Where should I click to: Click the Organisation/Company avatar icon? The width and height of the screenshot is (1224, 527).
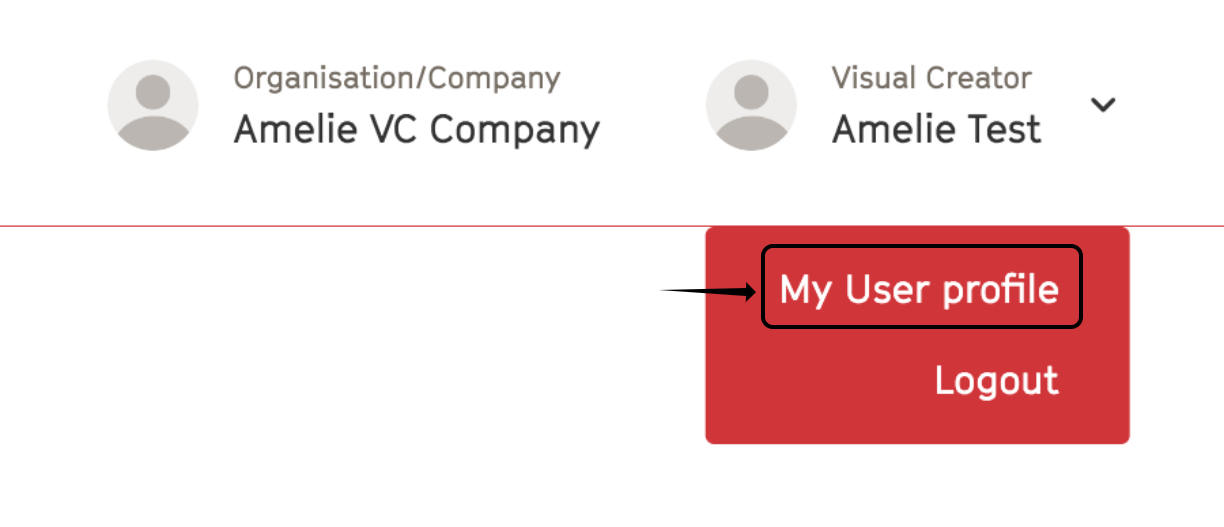click(153, 105)
